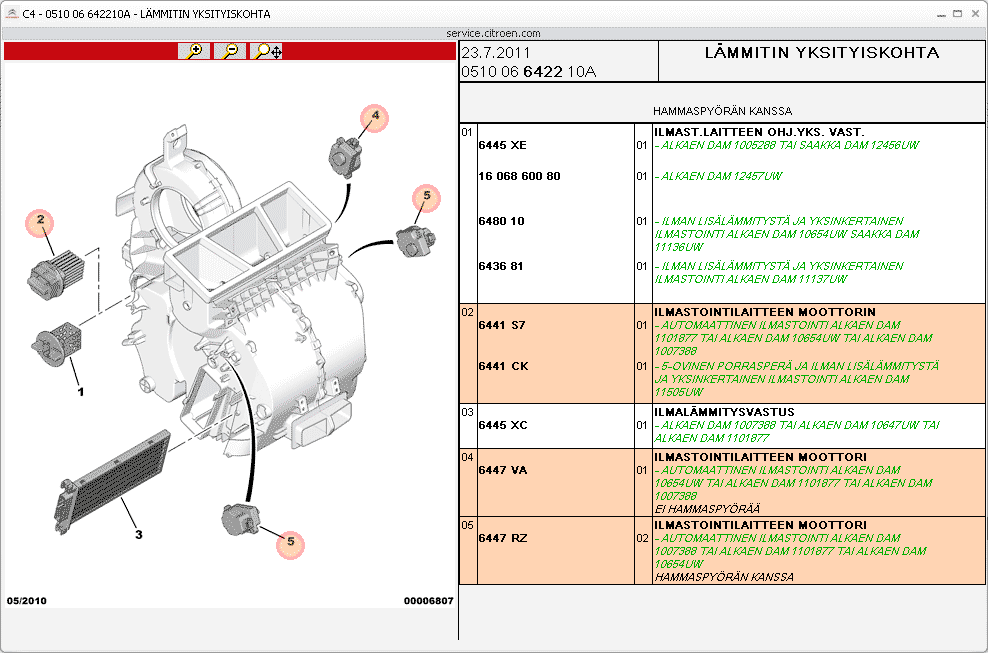Click part label 3 under the heater radiator

(x=138, y=534)
